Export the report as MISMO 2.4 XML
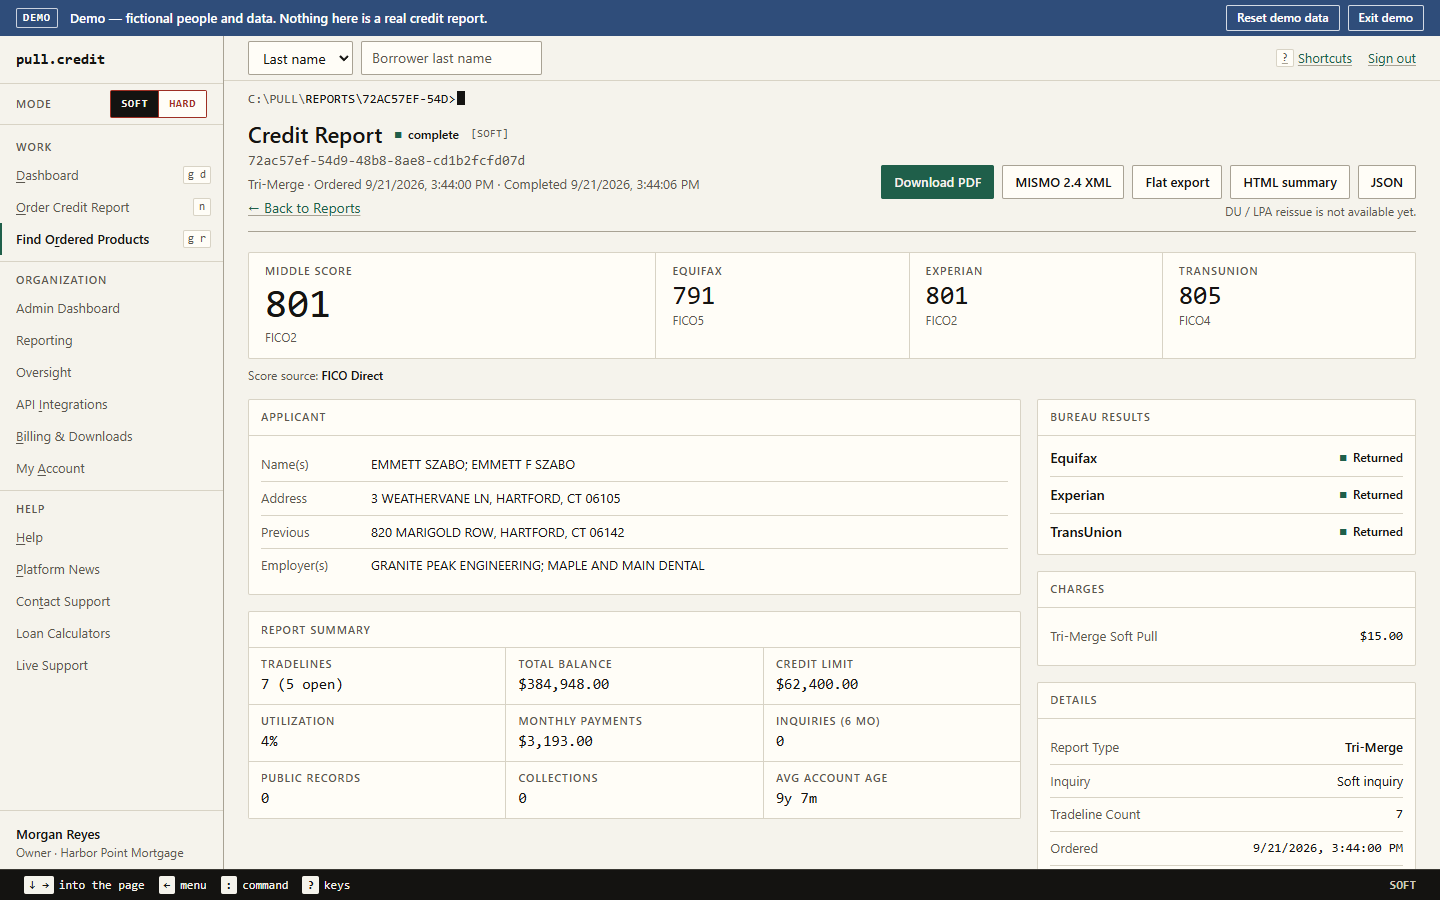Screen dimensions: 1440x900 (1063, 182)
